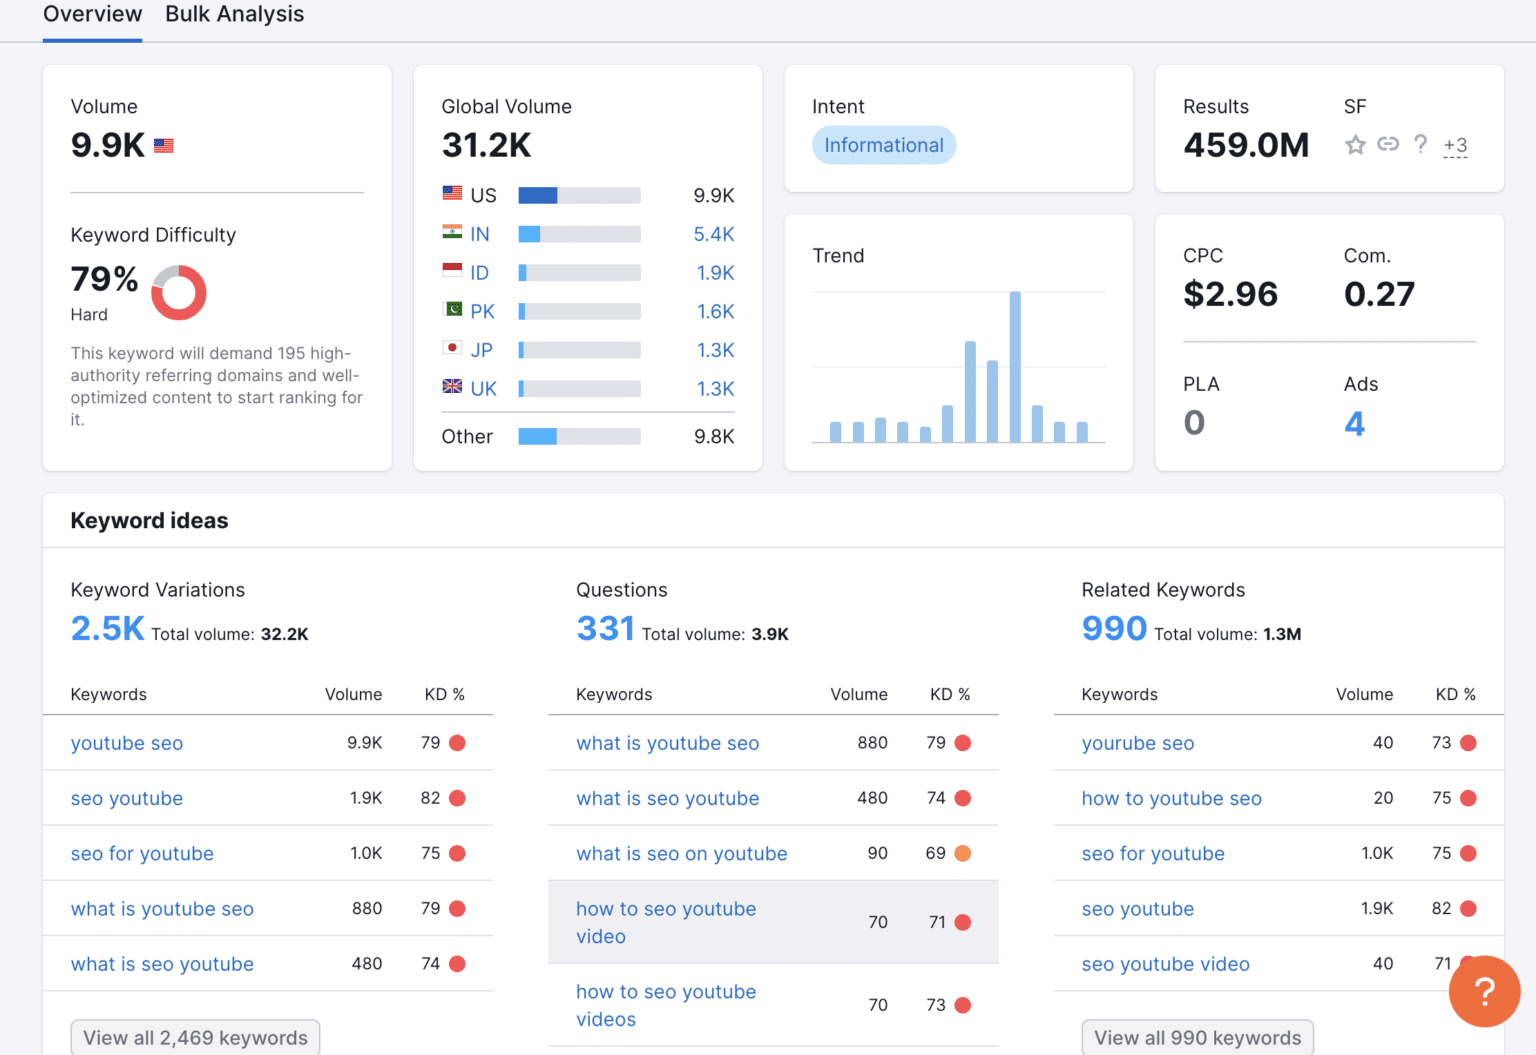Click the question-mark SERP feature icon

point(1421,145)
